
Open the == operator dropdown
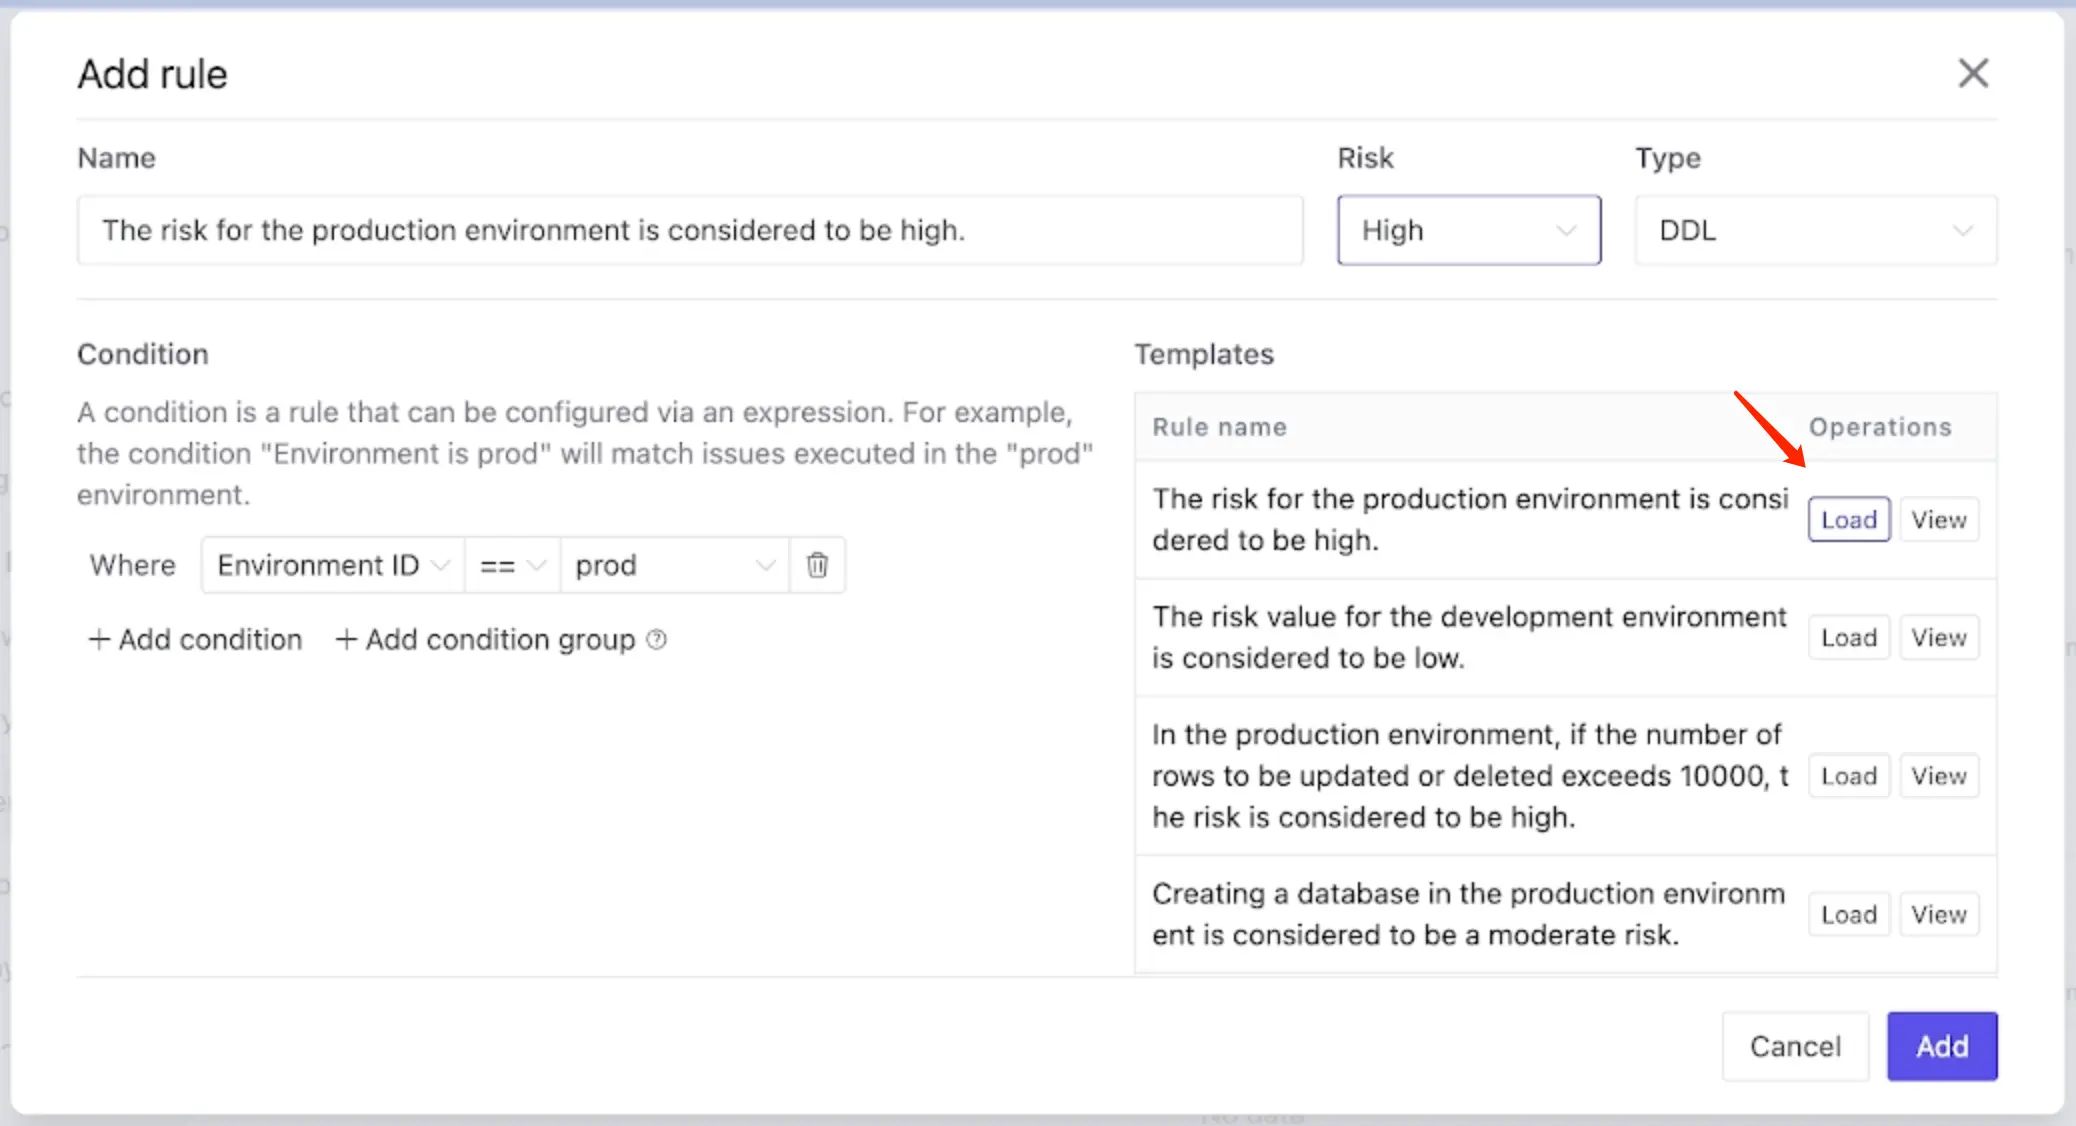511,565
